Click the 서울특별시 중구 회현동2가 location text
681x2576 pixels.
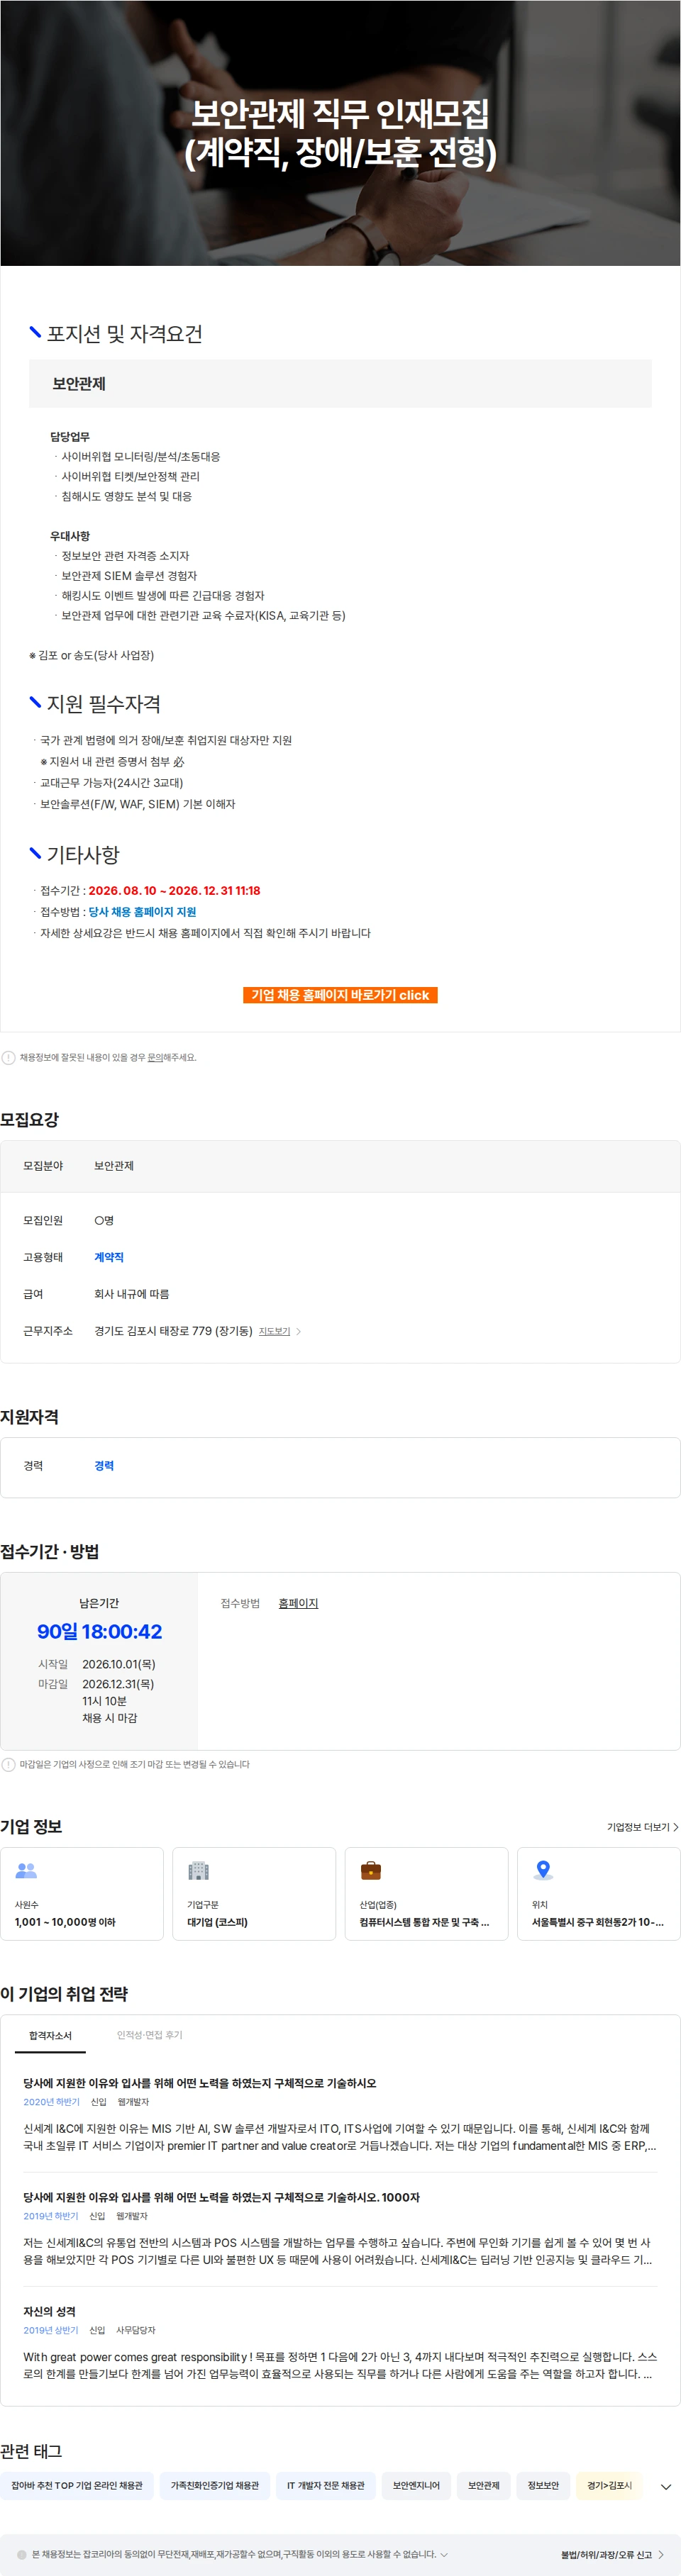point(597,1921)
